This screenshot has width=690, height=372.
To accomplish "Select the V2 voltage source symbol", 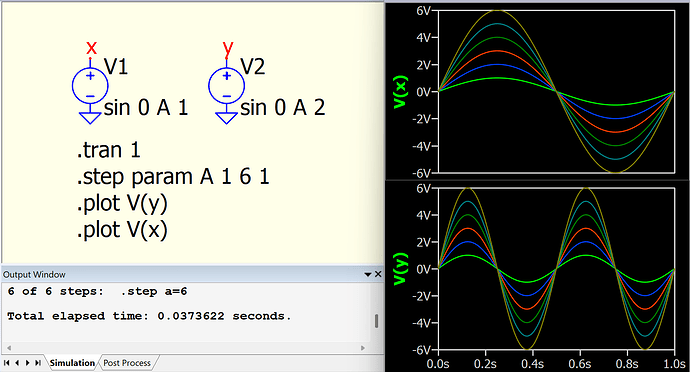I will point(227,85).
